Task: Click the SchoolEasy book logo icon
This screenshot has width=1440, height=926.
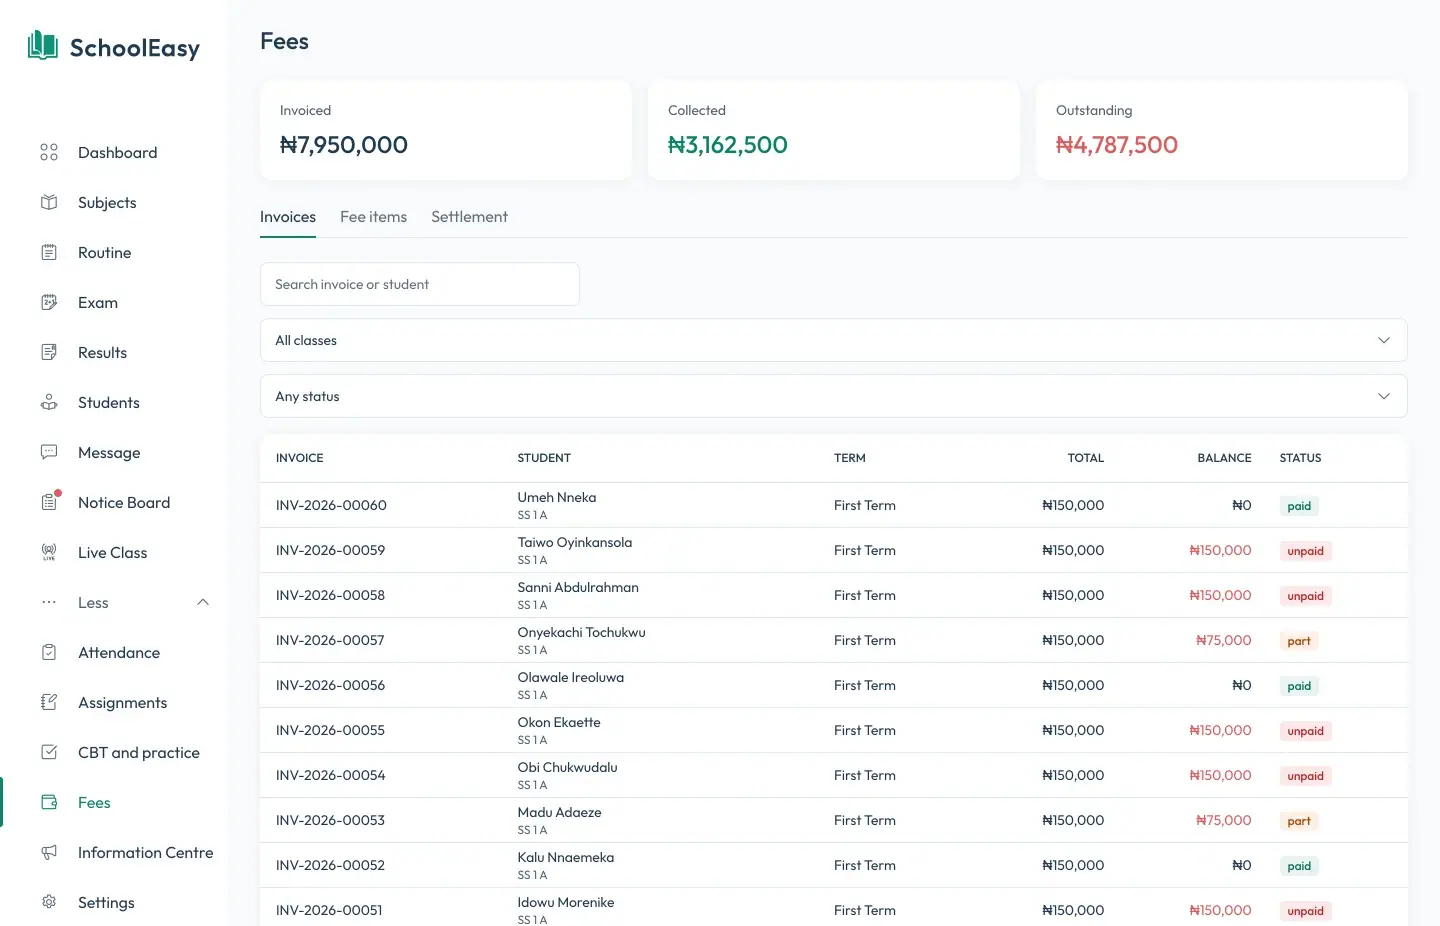Action: pyautogui.click(x=43, y=46)
